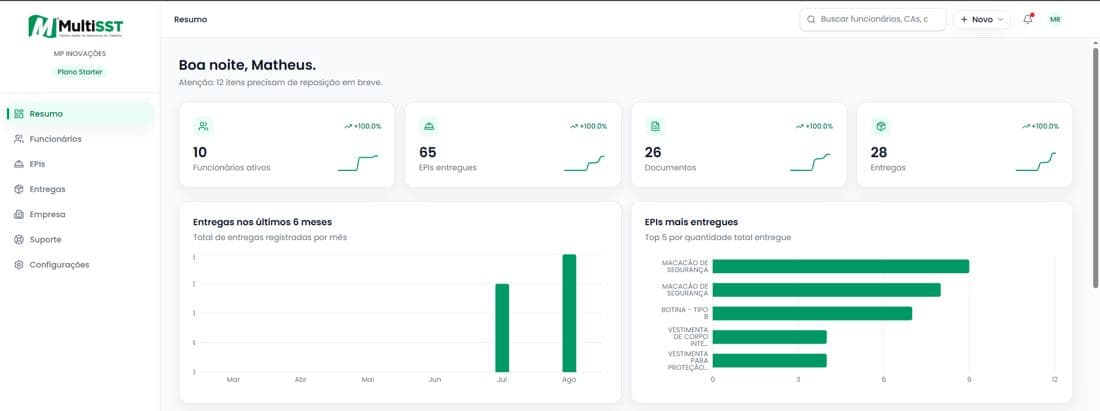This screenshot has height=411, width=1100.
Task: Click the 12 itens reposição warning text
Action: point(281,83)
